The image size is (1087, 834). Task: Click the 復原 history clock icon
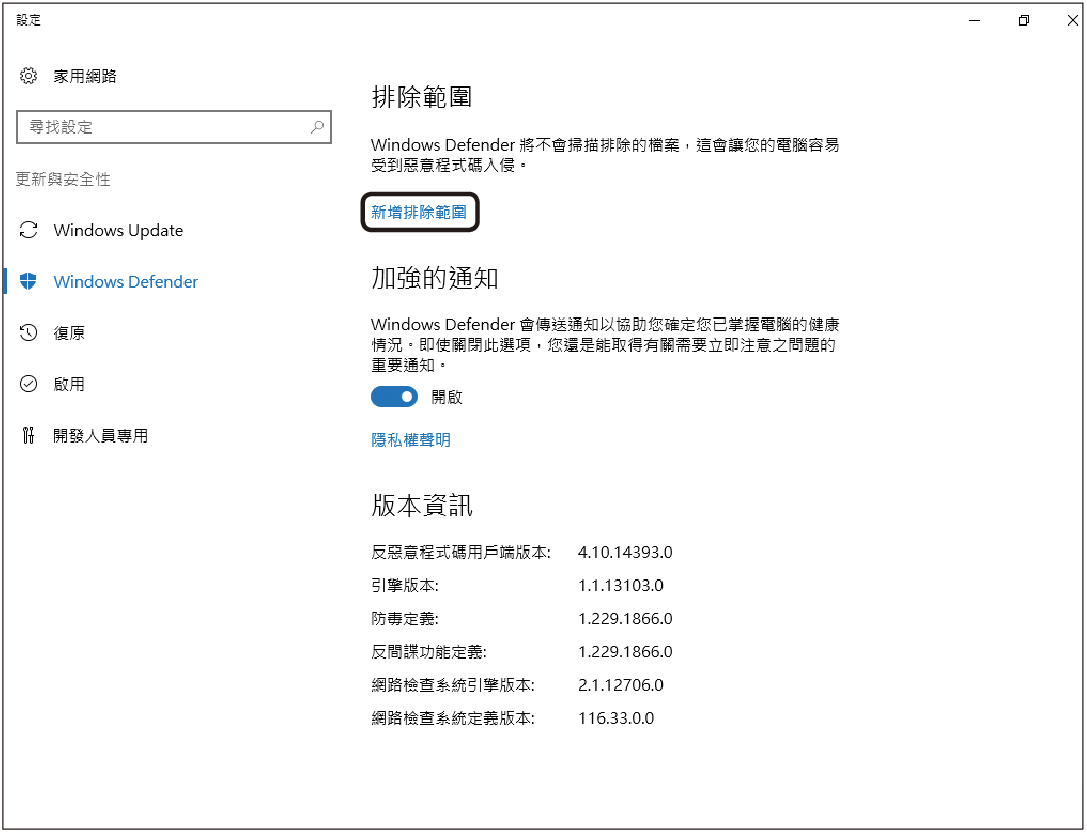[x=28, y=333]
